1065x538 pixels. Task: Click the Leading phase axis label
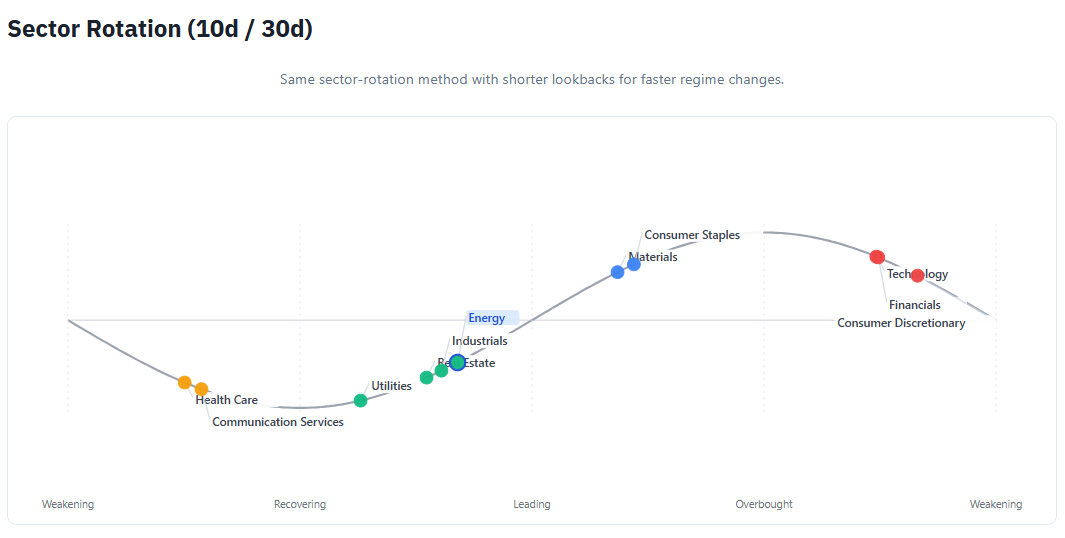coord(532,504)
